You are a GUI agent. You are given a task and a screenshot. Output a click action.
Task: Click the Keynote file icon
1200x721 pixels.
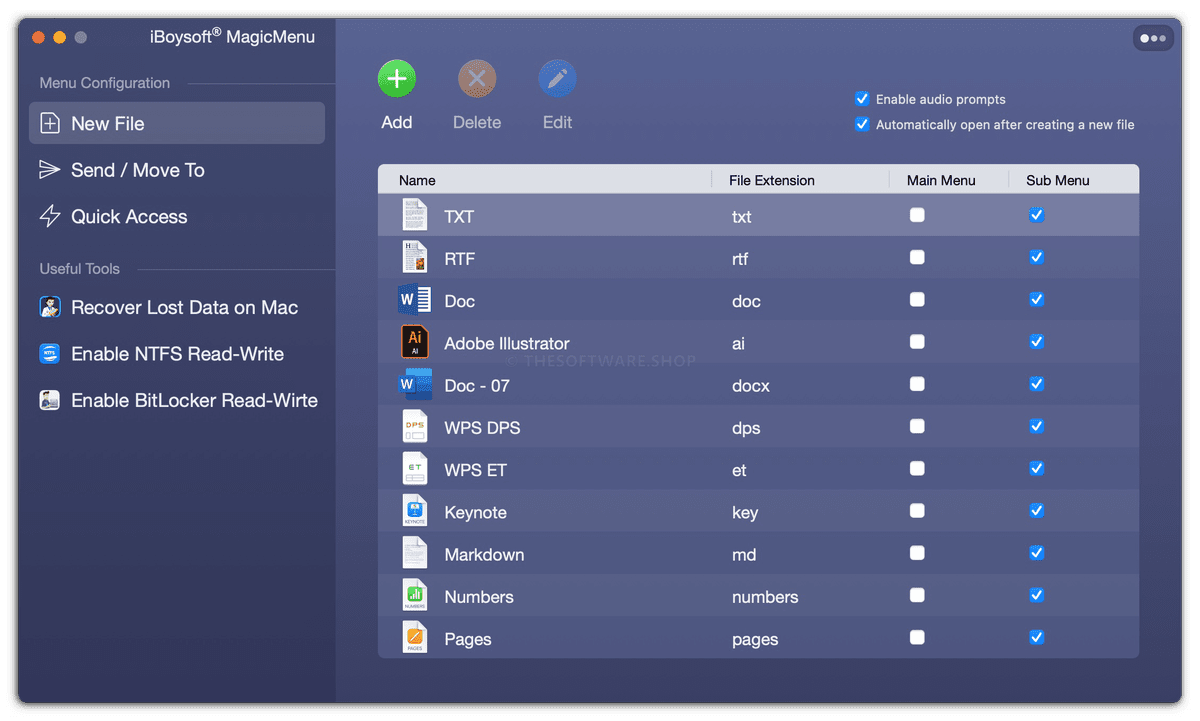click(414, 511)
